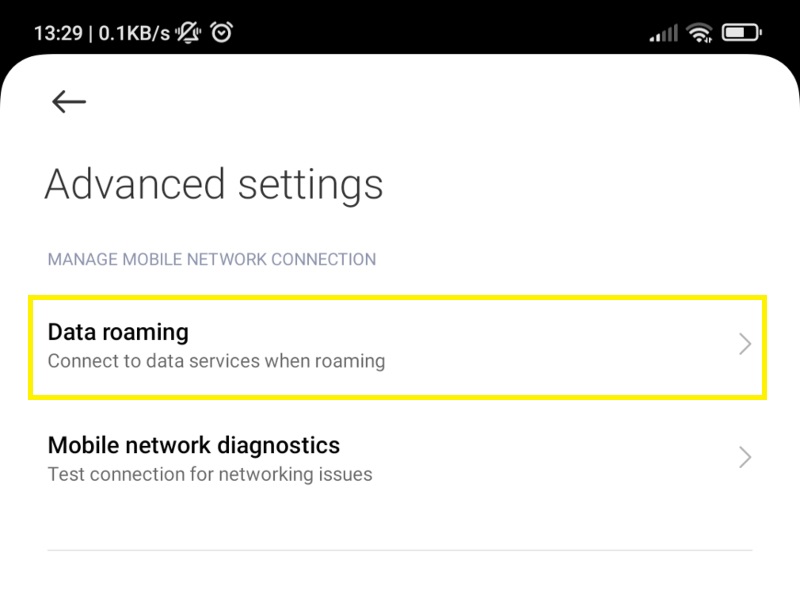Screen dimensions: 800x600
Task: Select the "Mobile network diagnostics" title label
Action: 194,445
